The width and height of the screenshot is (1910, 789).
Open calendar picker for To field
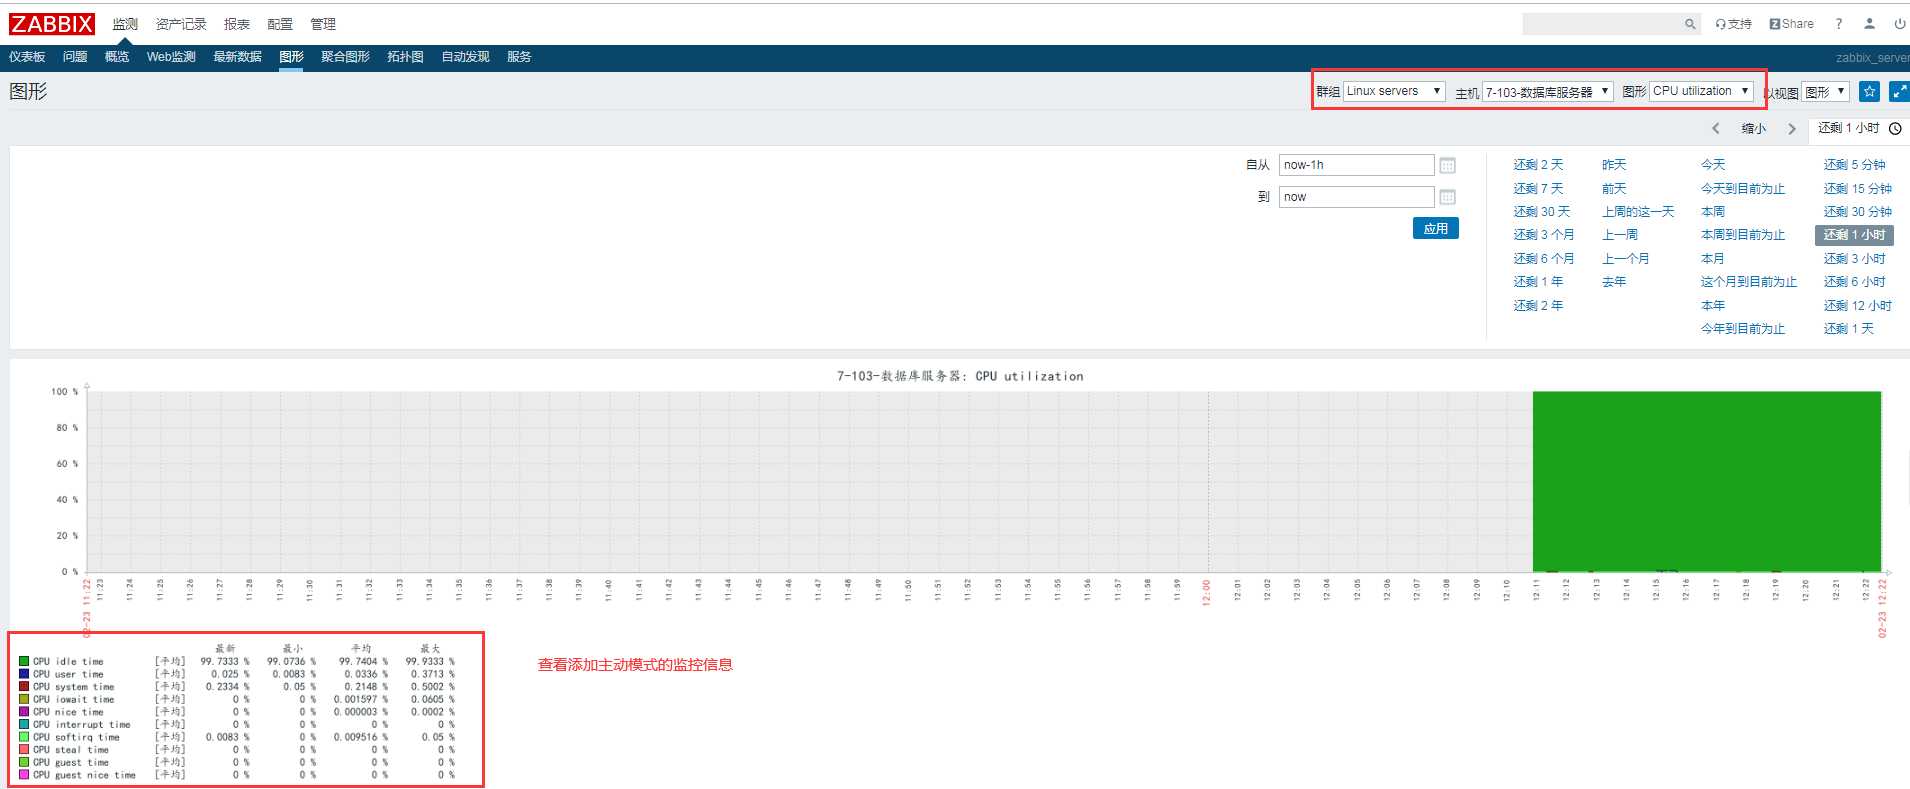click(x=1447, y=197)
